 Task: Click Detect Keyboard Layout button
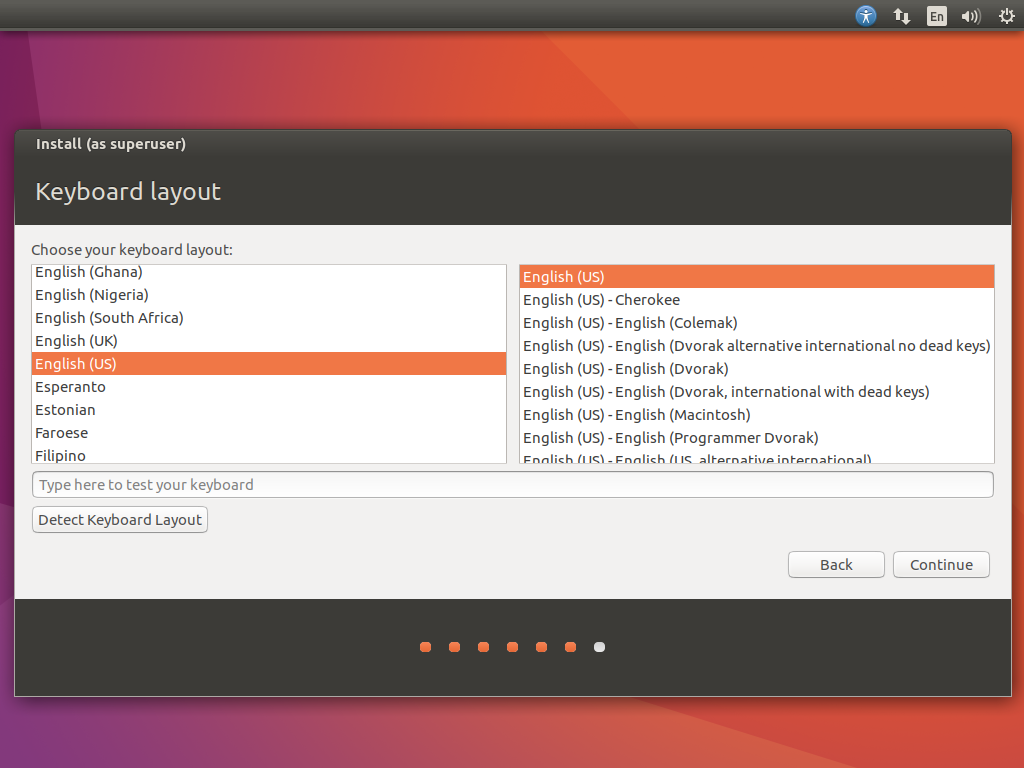click(120, 520)
